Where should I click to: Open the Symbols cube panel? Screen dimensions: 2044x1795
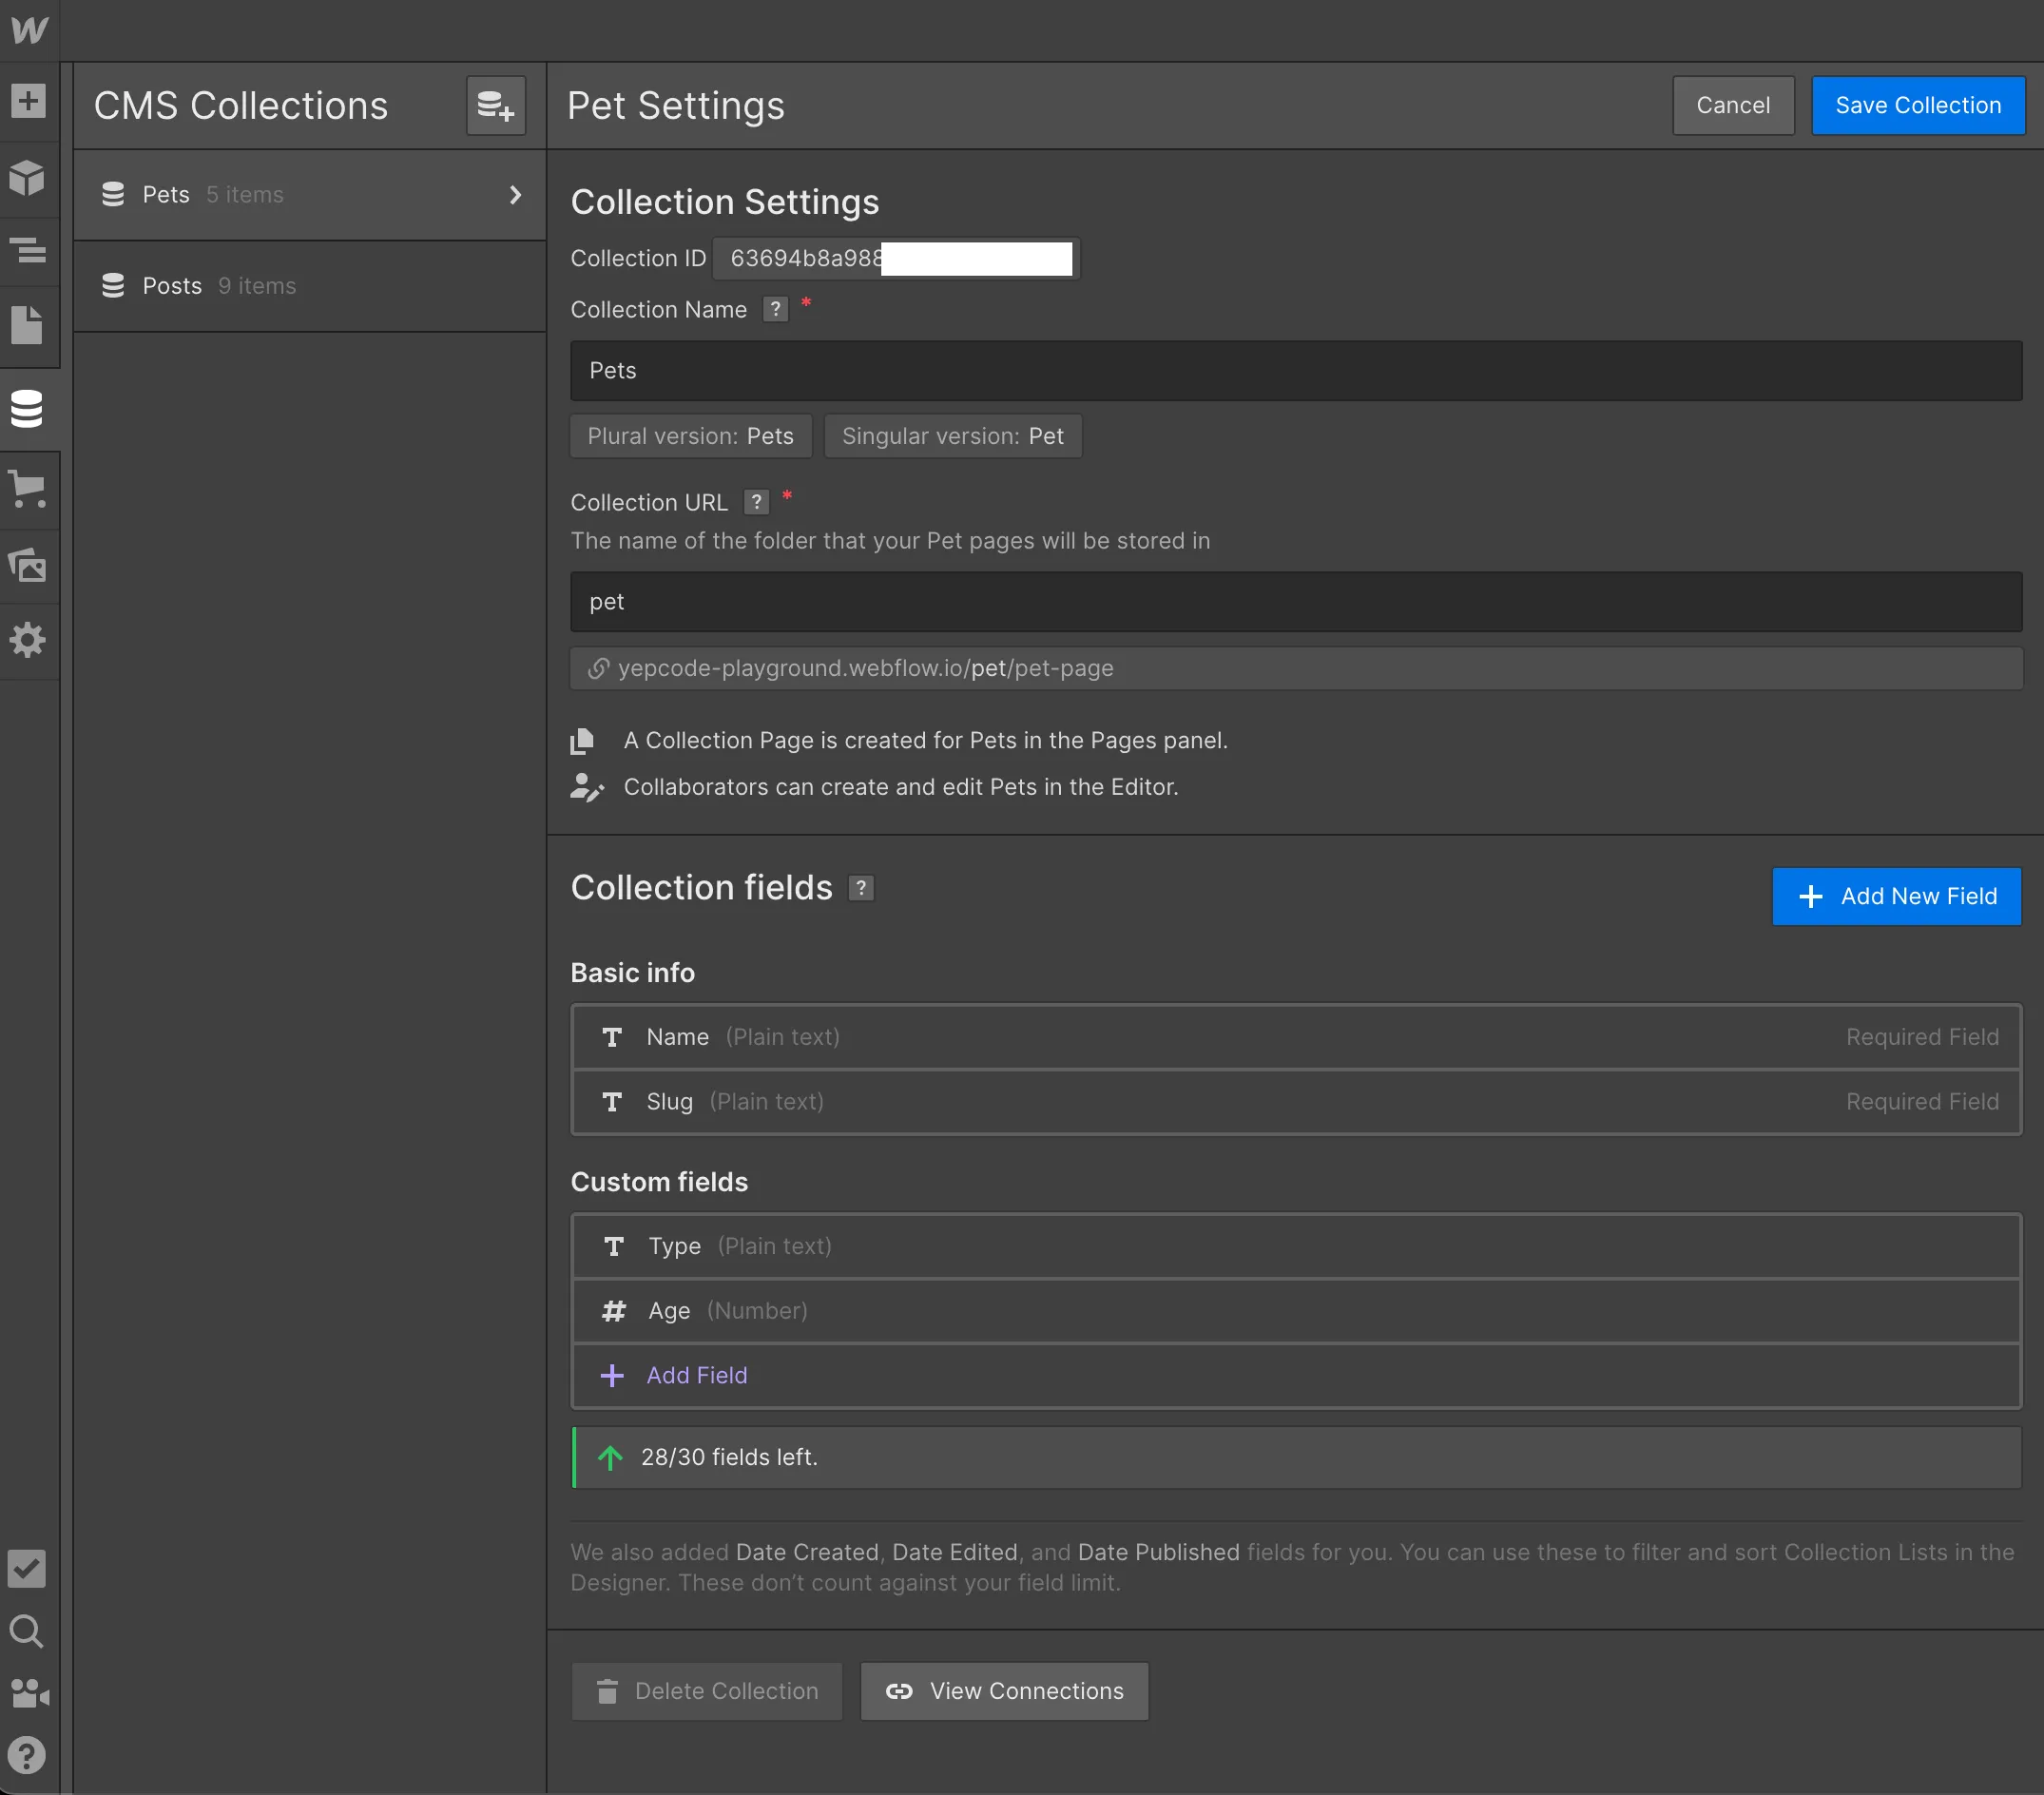[x=28, y=178]
